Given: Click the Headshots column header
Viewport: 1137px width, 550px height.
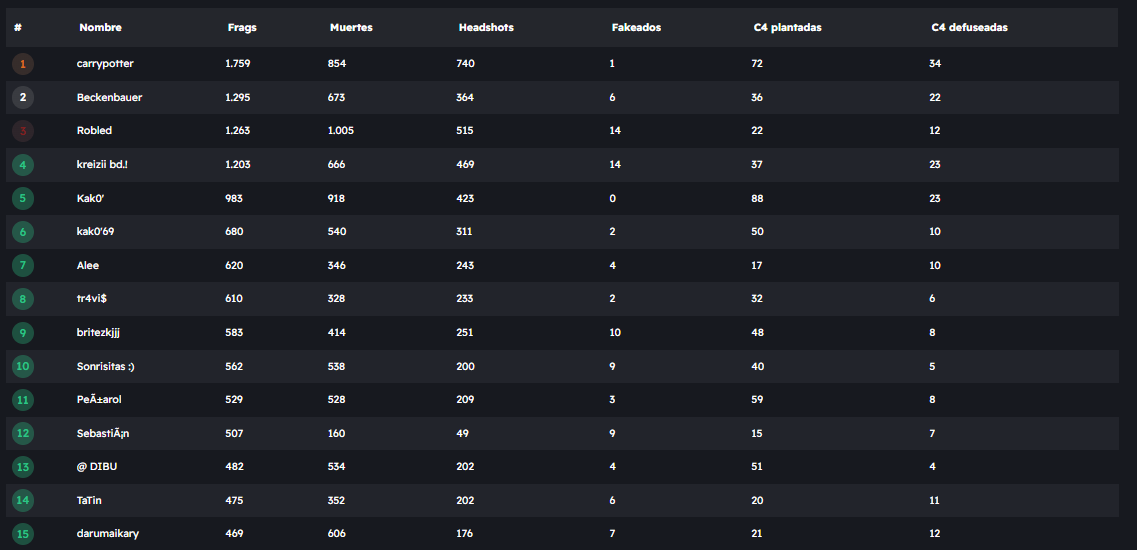Looking at the screenshot, I should tap(486, 28).
